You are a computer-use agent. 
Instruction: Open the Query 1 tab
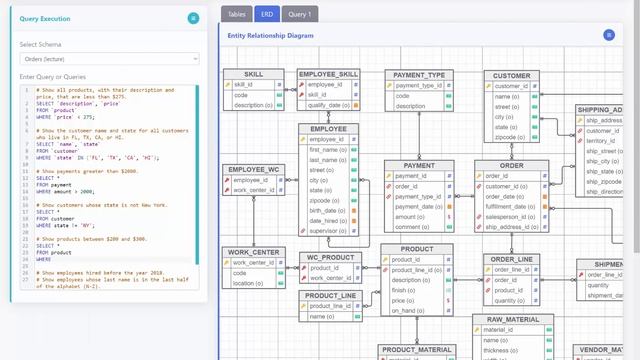coord(300,14)
